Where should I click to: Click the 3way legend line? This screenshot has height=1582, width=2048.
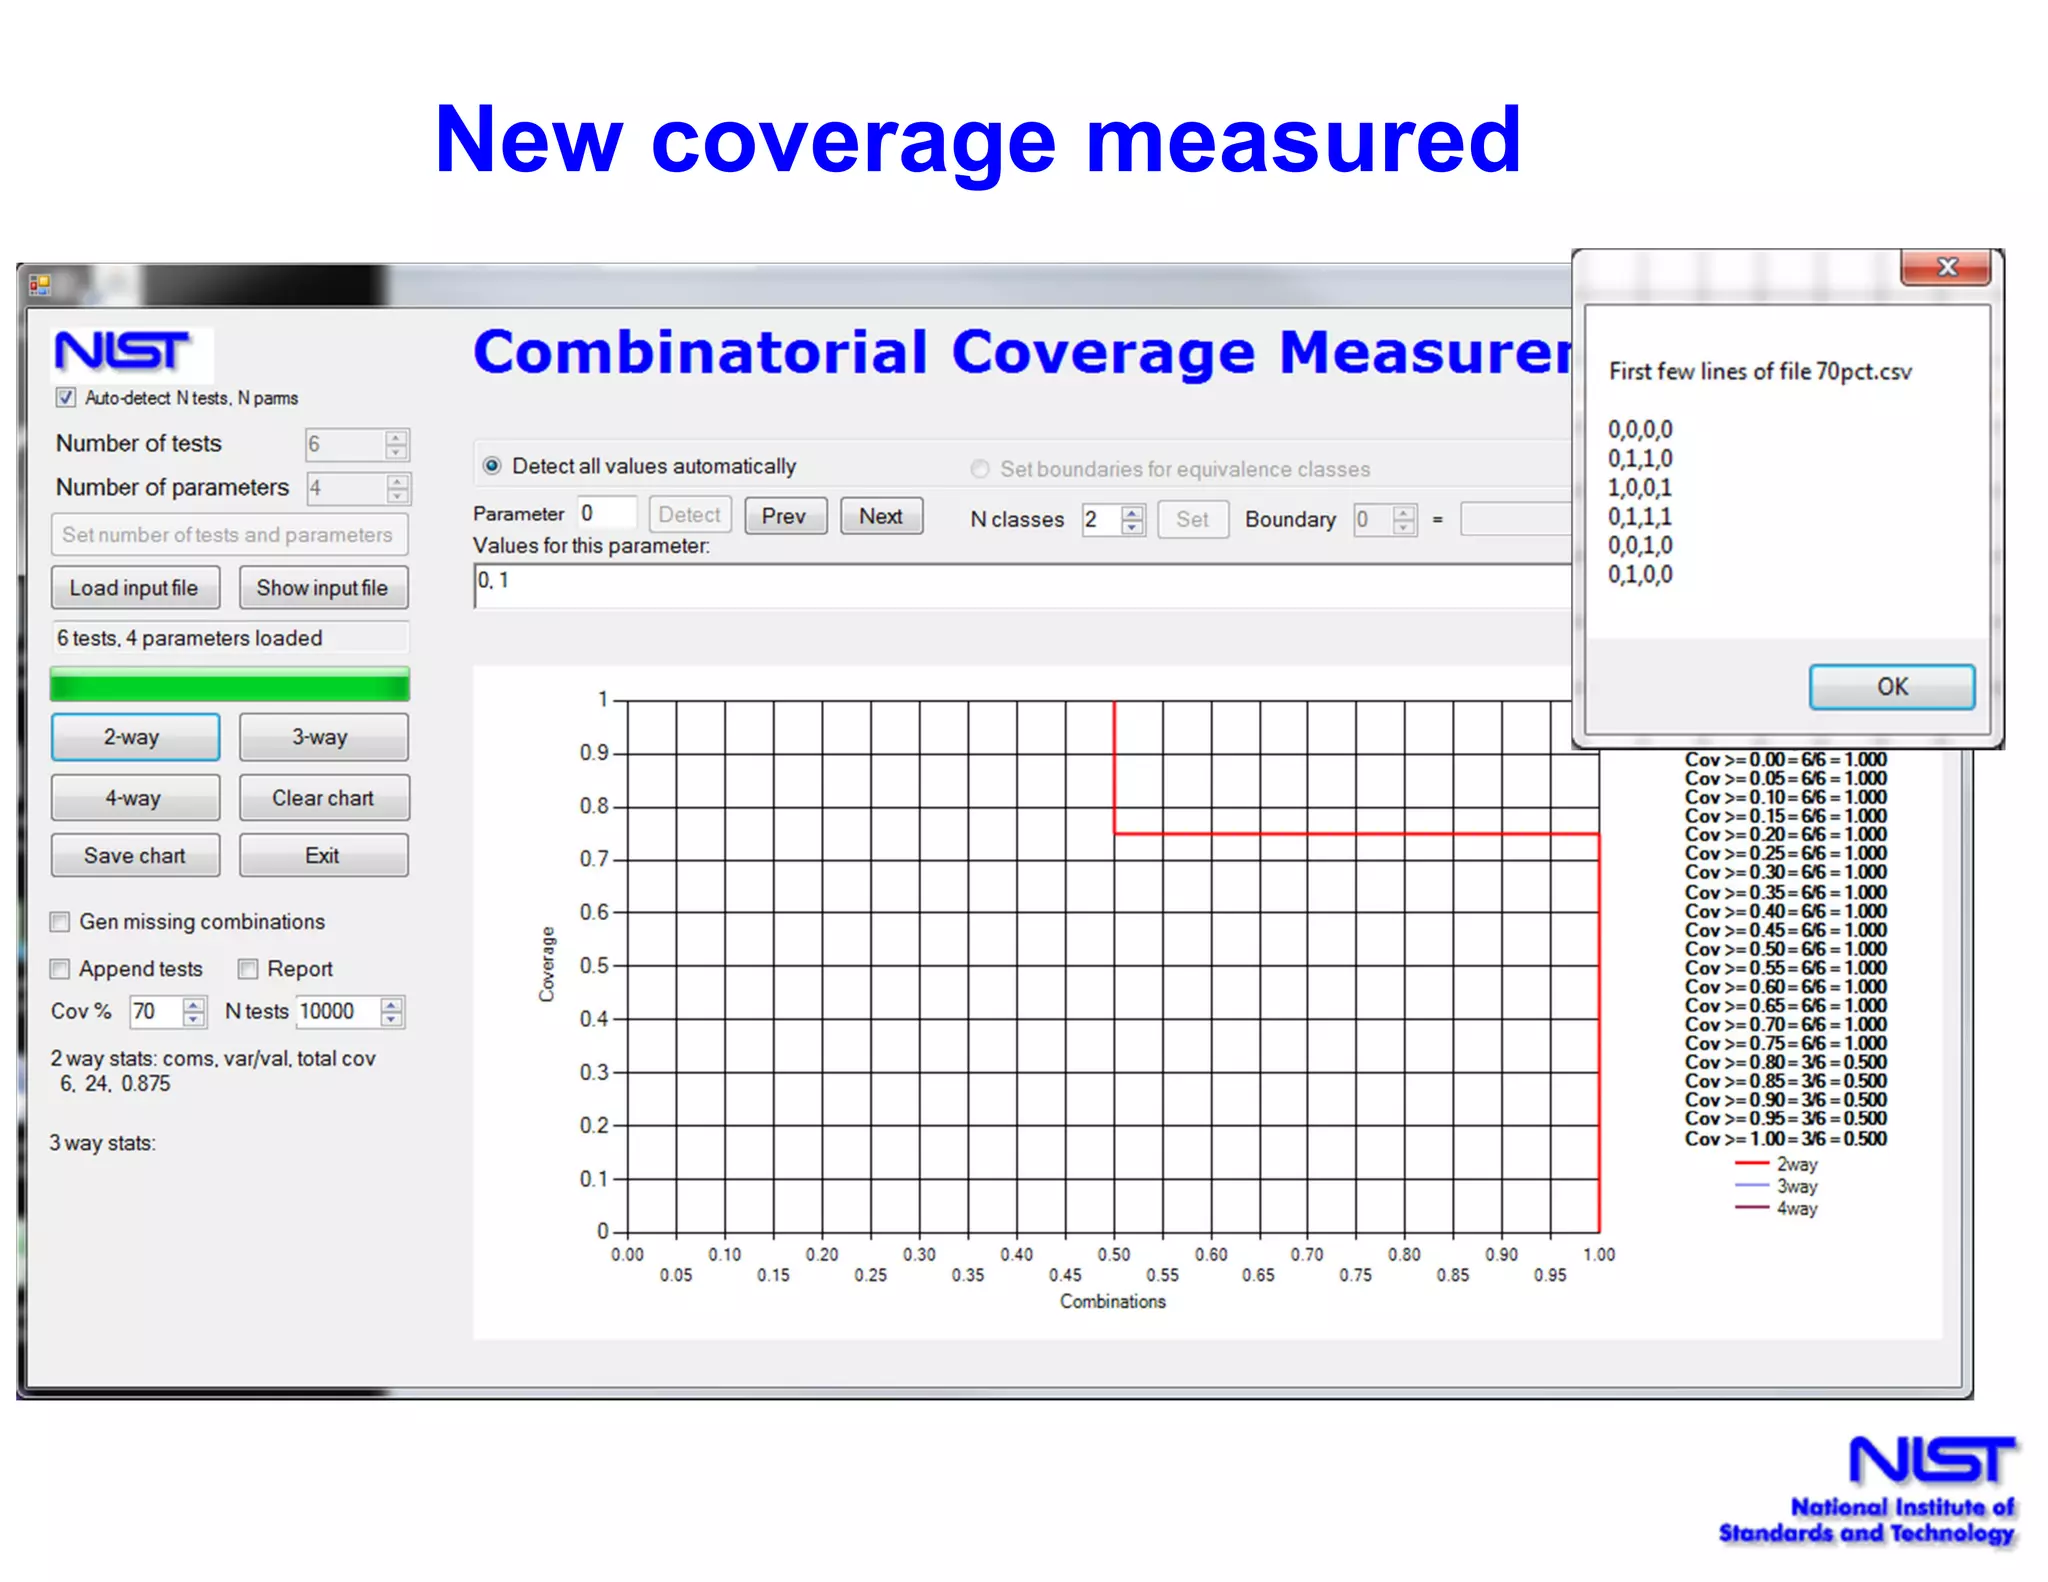point(1753,1186)
